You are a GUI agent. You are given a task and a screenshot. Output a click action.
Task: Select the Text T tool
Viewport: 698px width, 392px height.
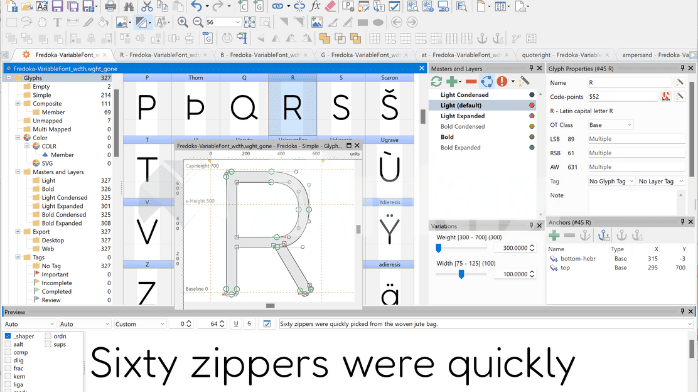pos(57,22)
